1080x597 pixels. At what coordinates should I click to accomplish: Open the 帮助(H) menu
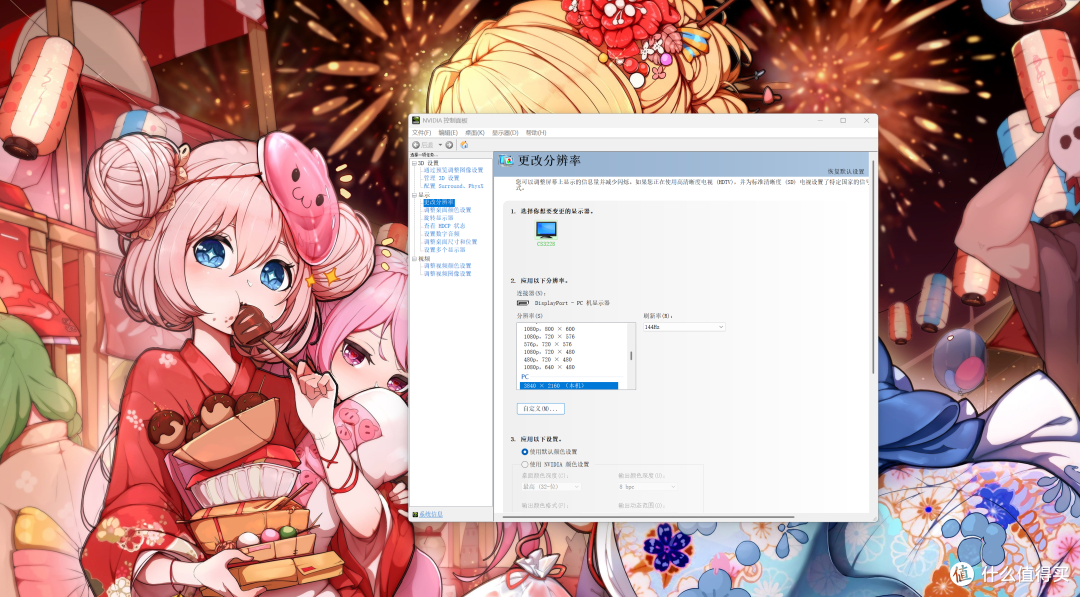(x=536, y=133)
